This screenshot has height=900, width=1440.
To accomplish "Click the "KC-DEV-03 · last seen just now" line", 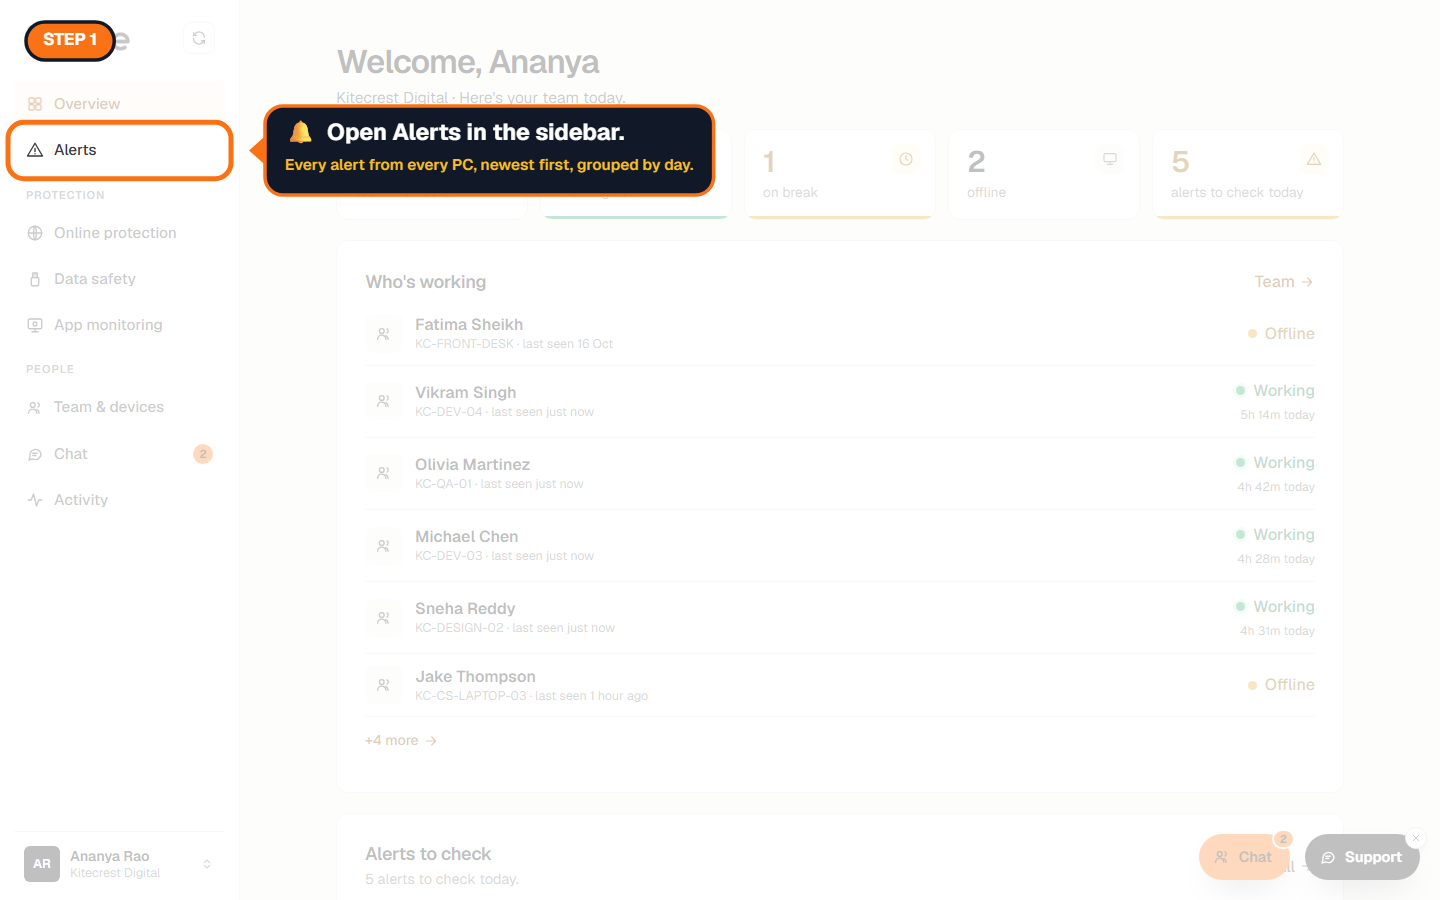I will click(504, 556).
